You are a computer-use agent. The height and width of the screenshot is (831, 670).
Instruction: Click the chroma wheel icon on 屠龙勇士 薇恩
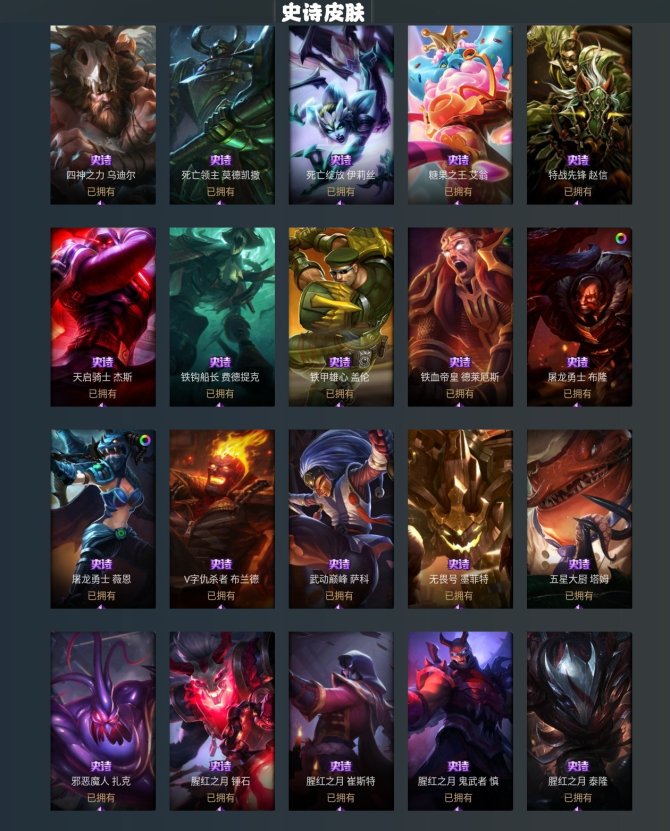click(145, 440)
